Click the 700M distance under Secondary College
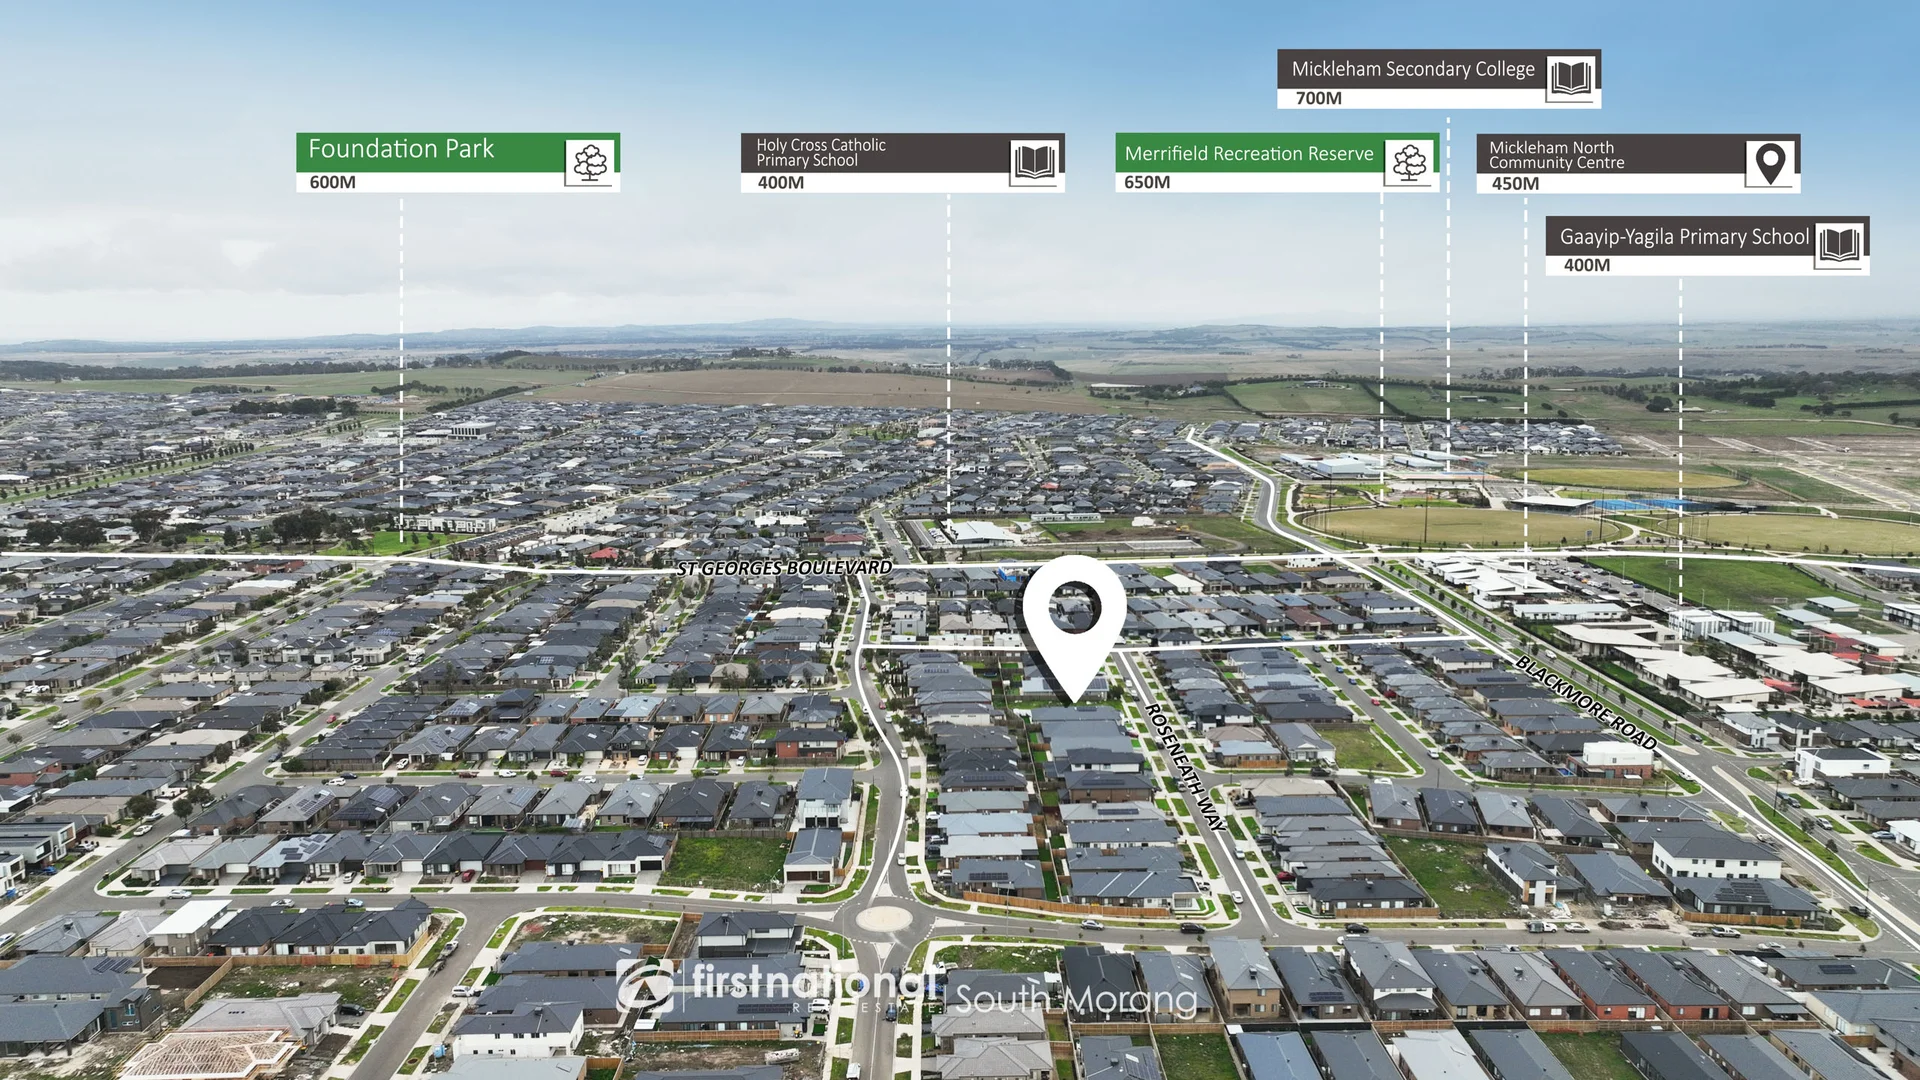1920x1080 pixels. pyautogui.click(x=1318, y=98)
